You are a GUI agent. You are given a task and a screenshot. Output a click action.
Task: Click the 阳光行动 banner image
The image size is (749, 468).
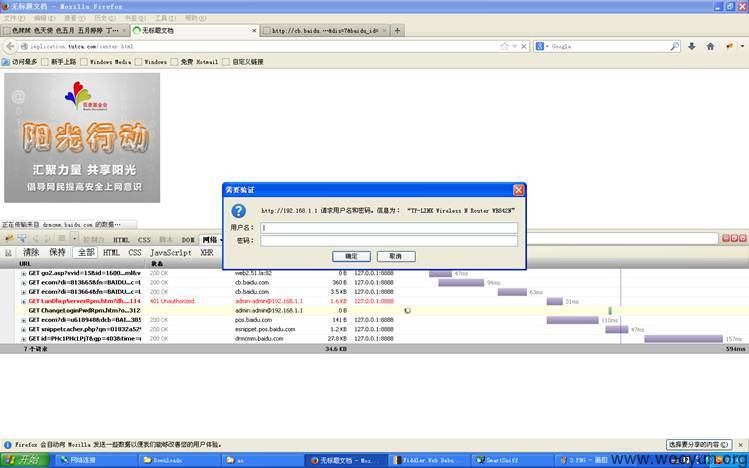82,138
